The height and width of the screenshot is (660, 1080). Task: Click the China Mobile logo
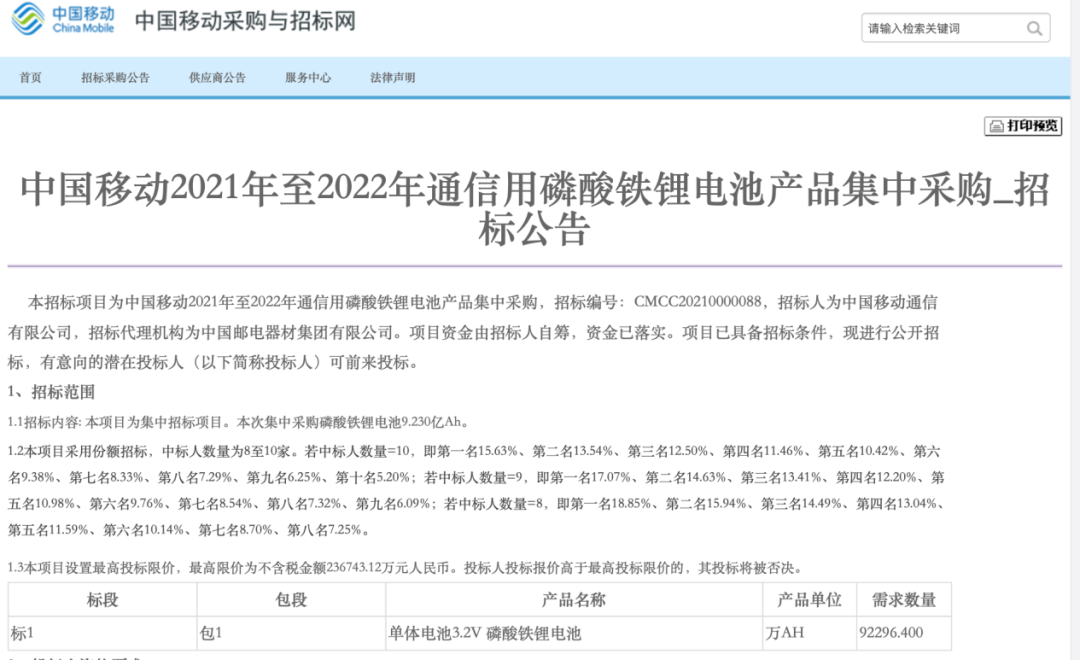(x=63, y=19)
